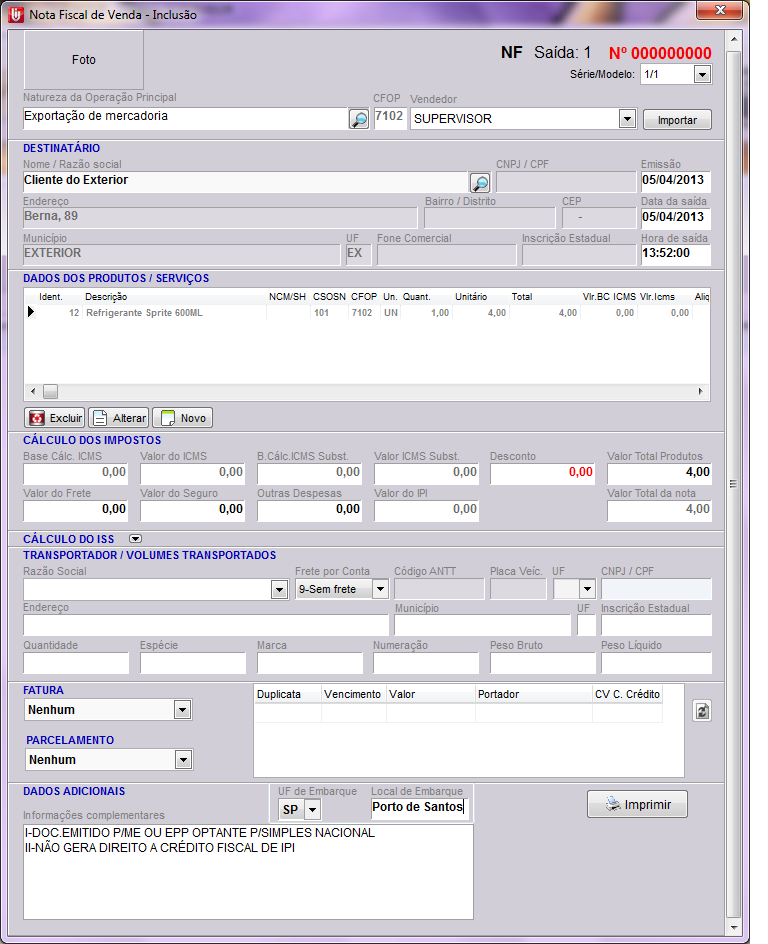
Task: Click the Valor do Frete field
Action: 76,509
